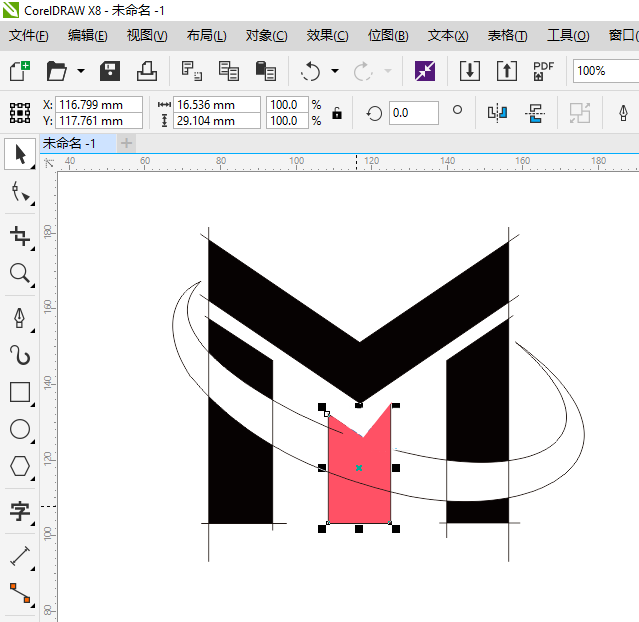639x622 pixels.
Task: Activate the Zoom tool
Action: 19,273
